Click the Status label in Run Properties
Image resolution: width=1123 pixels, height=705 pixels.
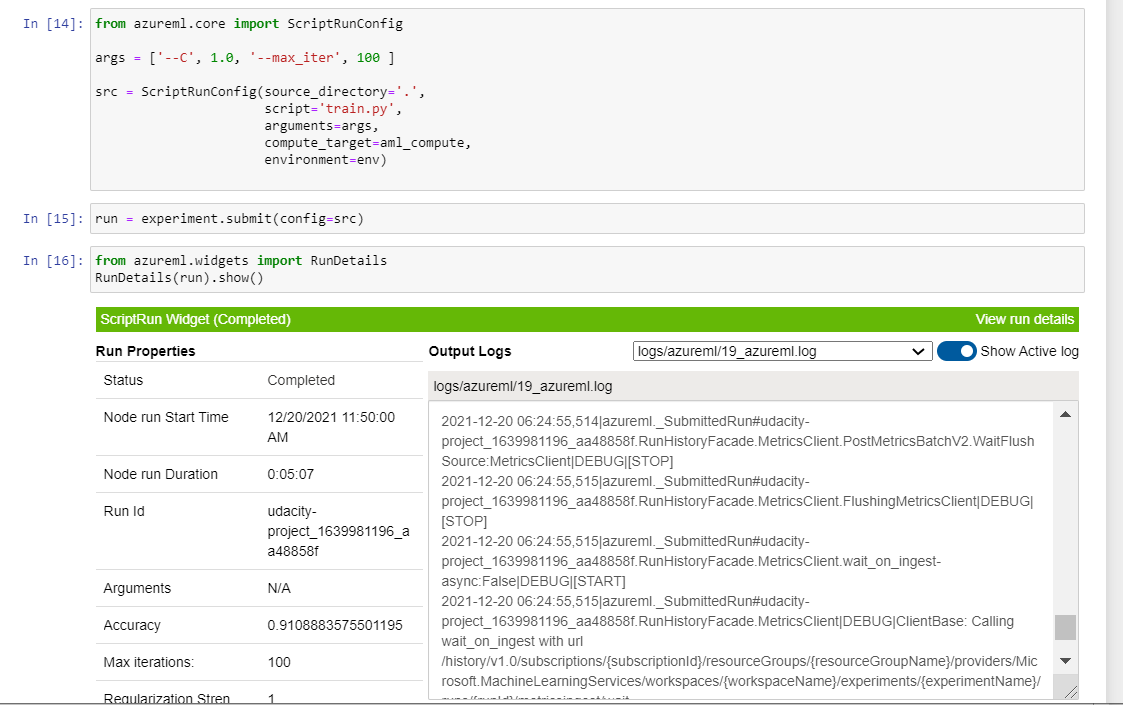tap(123, 380)
